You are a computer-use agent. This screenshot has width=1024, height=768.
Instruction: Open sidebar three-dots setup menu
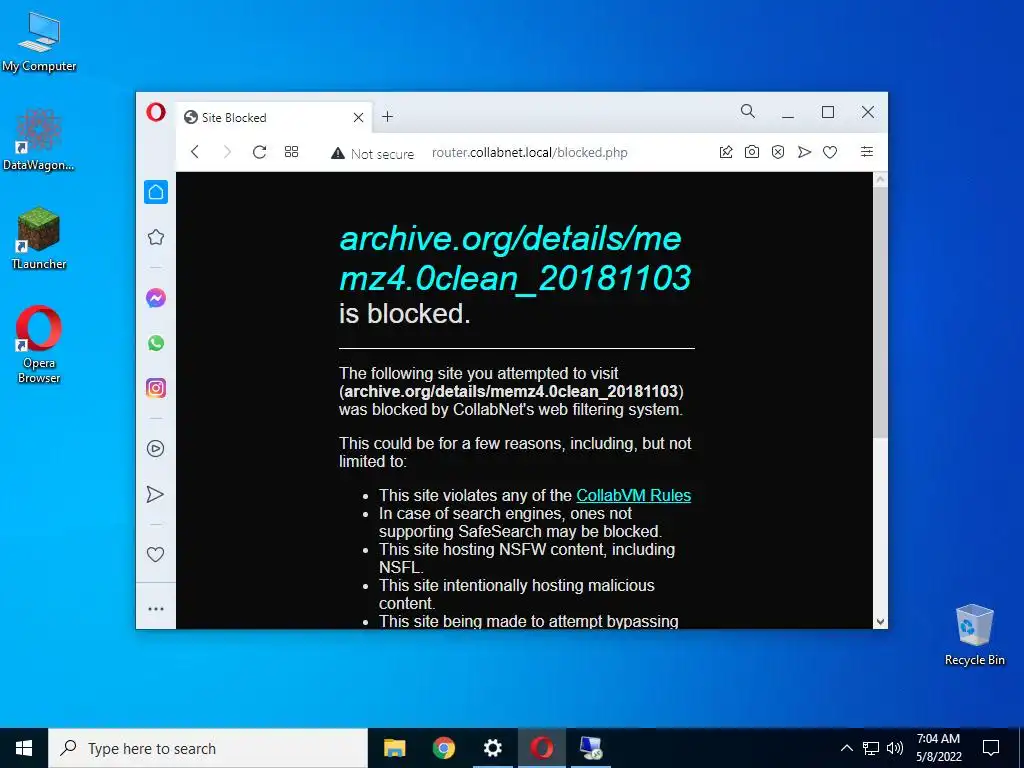click(x=155, y=609)
